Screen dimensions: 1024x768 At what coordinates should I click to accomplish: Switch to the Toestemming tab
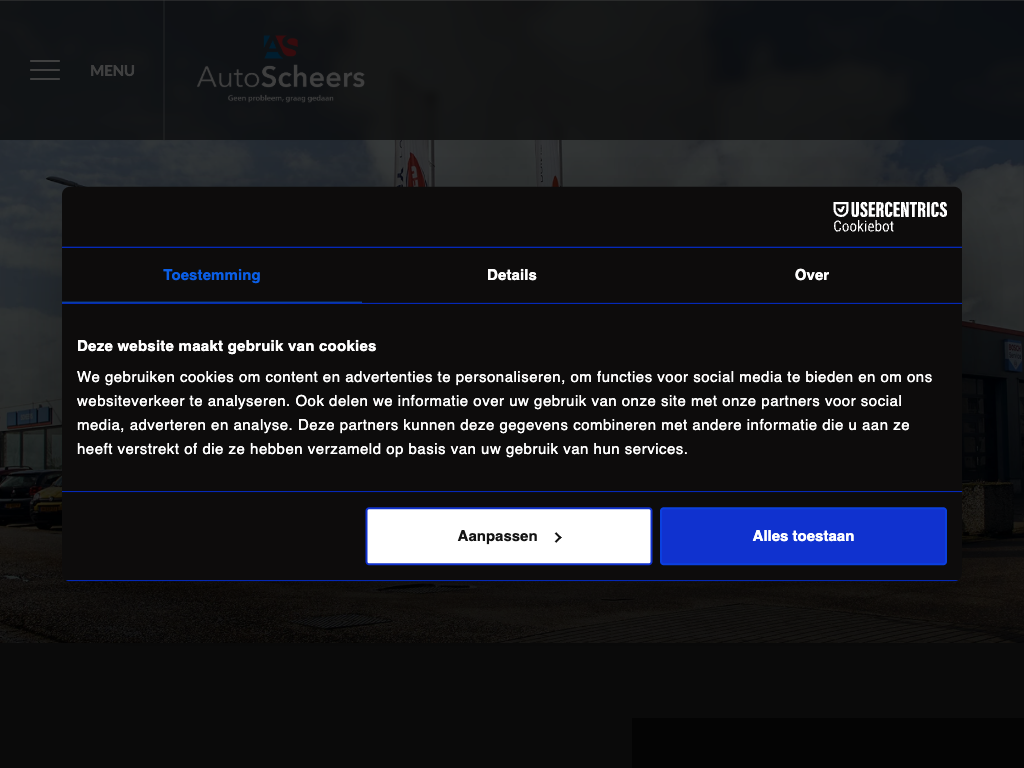click(x=212, y=275)
